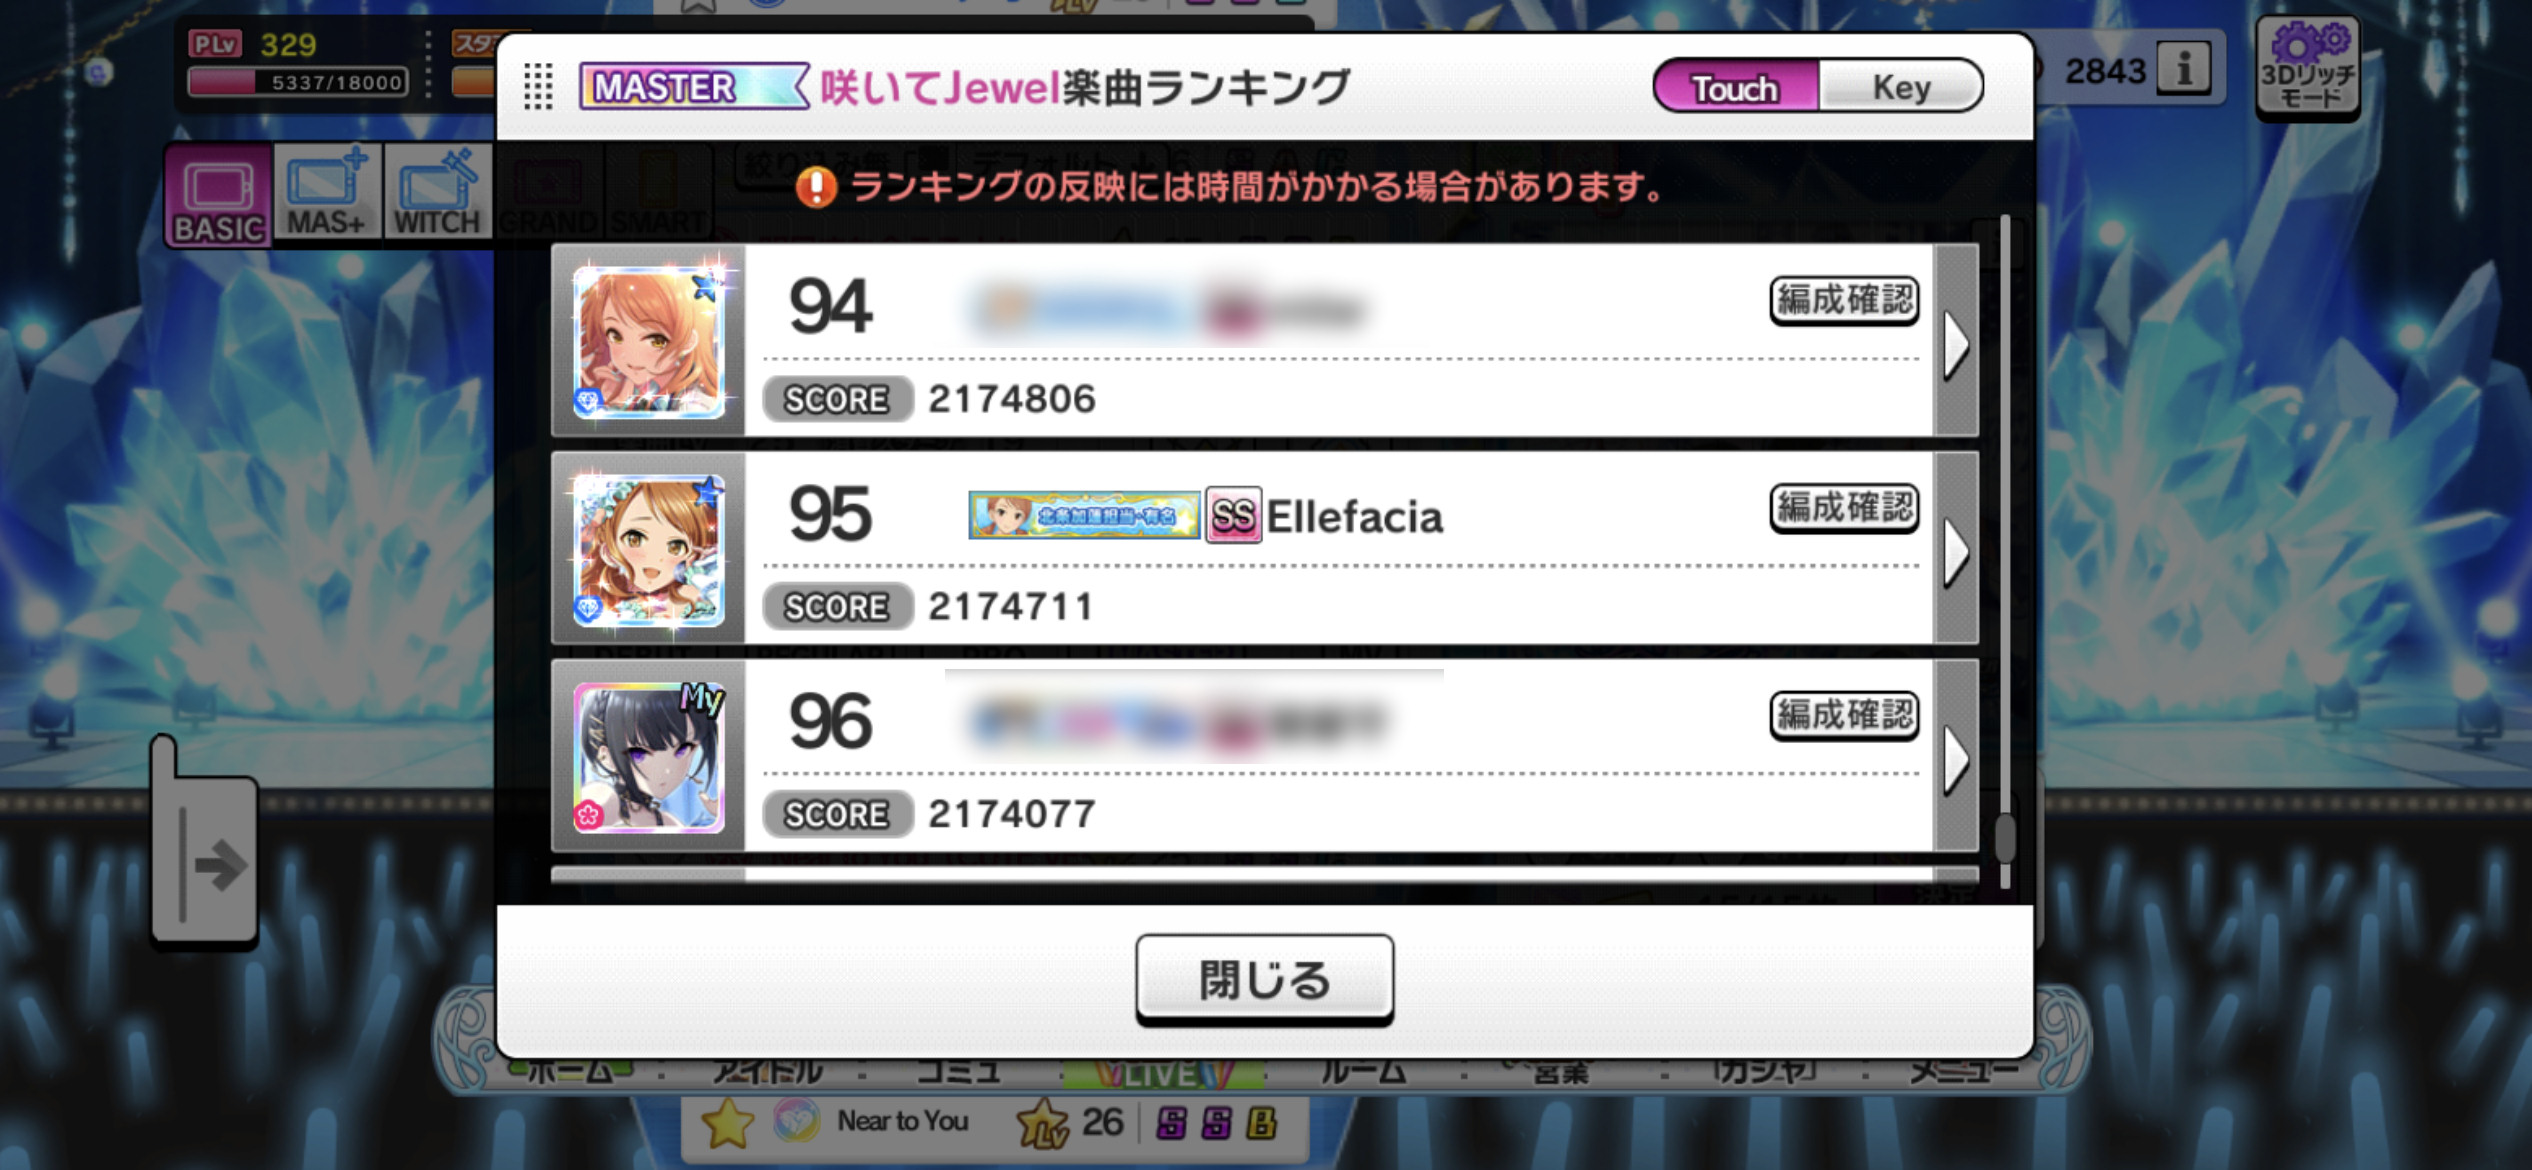Select the WITCH mode icon
The height and width of the screenshot is (1170, 2532).
coord(437,192)
